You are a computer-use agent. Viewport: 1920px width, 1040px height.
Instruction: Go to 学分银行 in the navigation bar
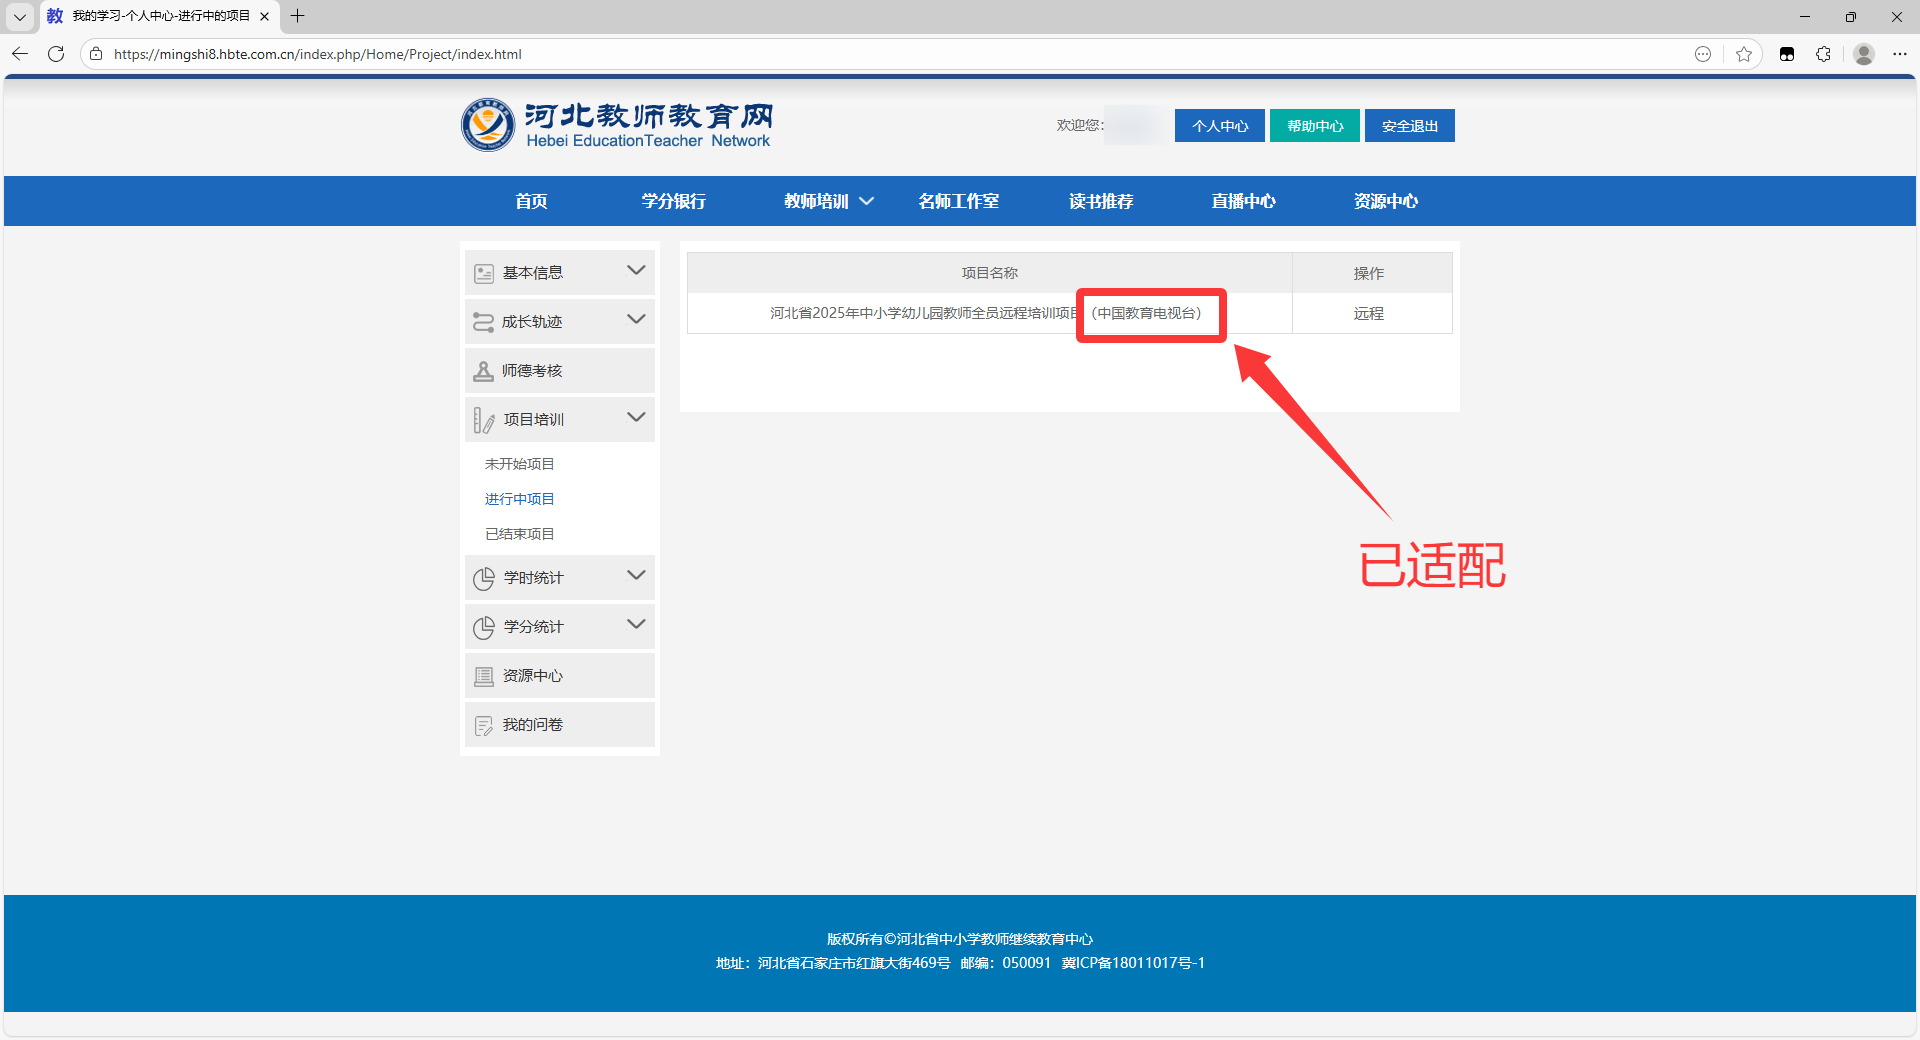click(x=673, y=201)
